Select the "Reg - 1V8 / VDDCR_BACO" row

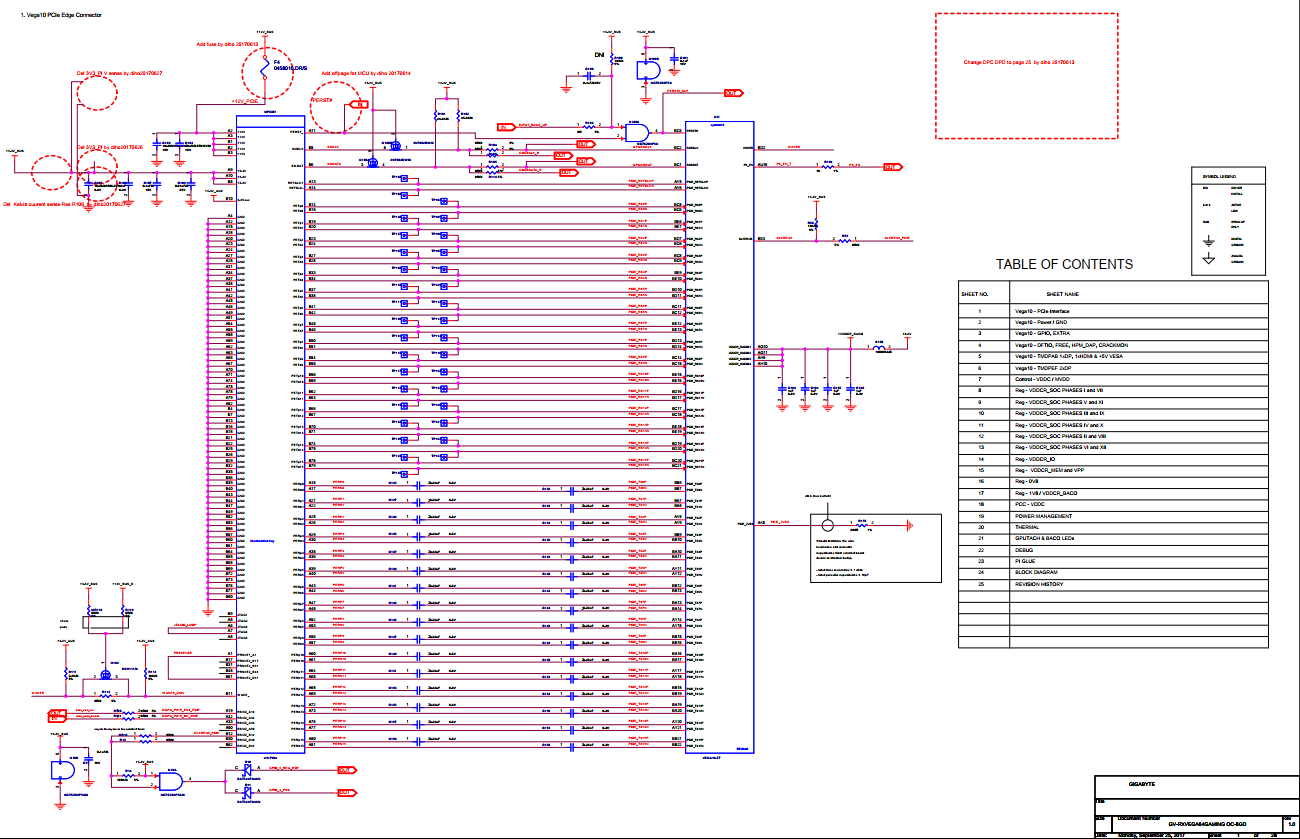coord(1113,494)
